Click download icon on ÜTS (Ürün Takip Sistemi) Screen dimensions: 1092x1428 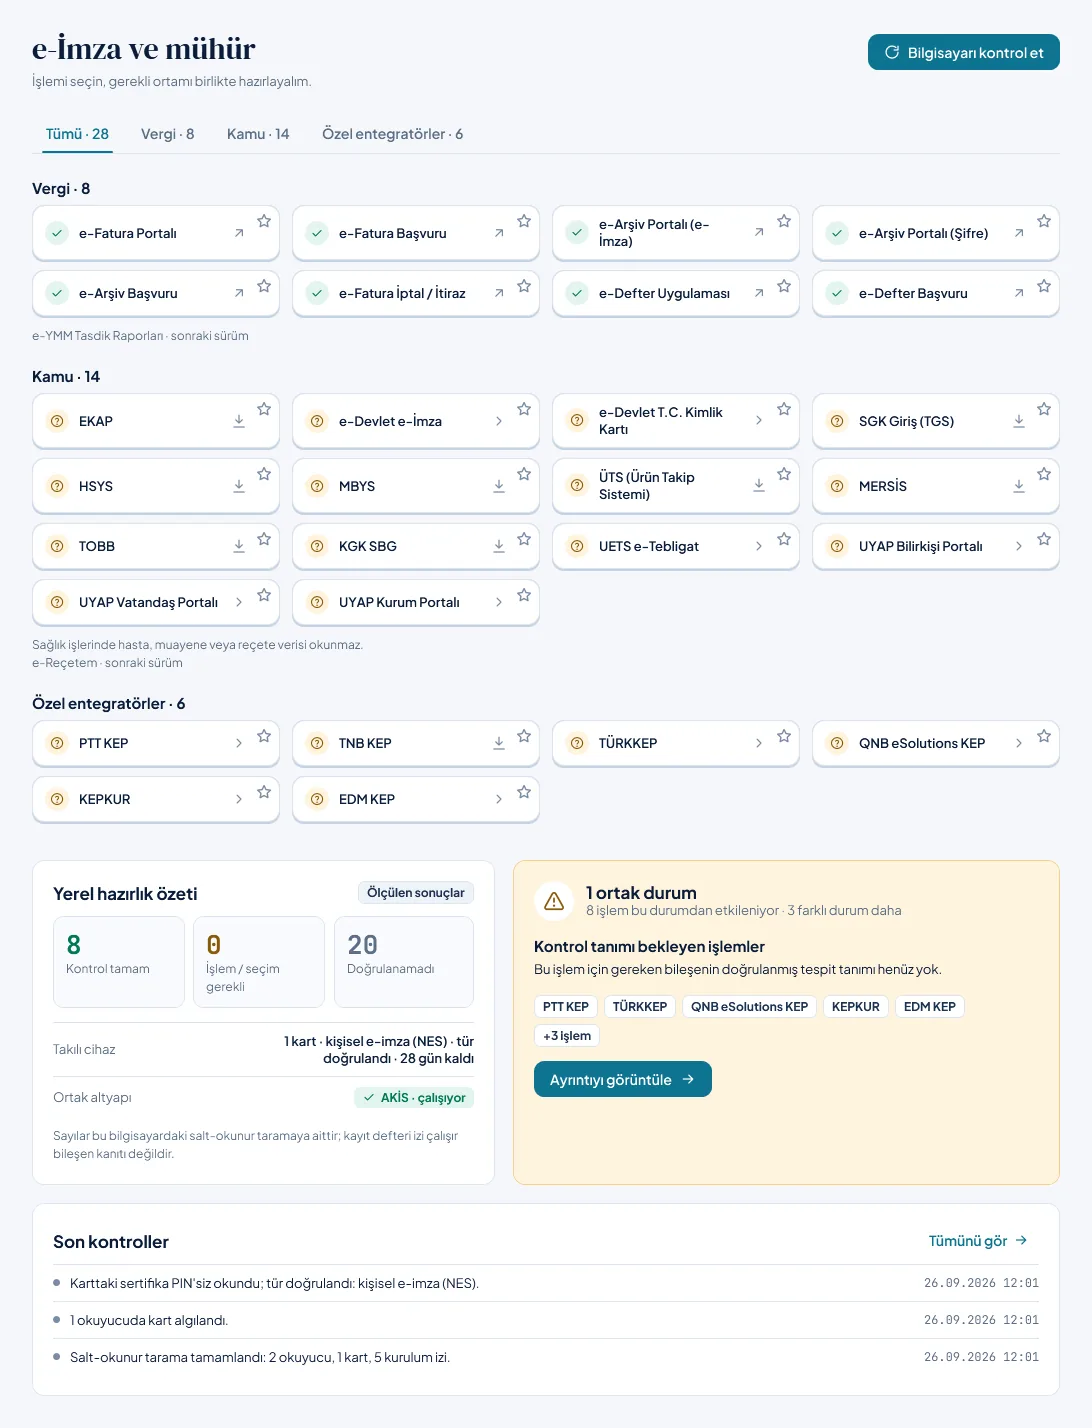pos(759,485)
